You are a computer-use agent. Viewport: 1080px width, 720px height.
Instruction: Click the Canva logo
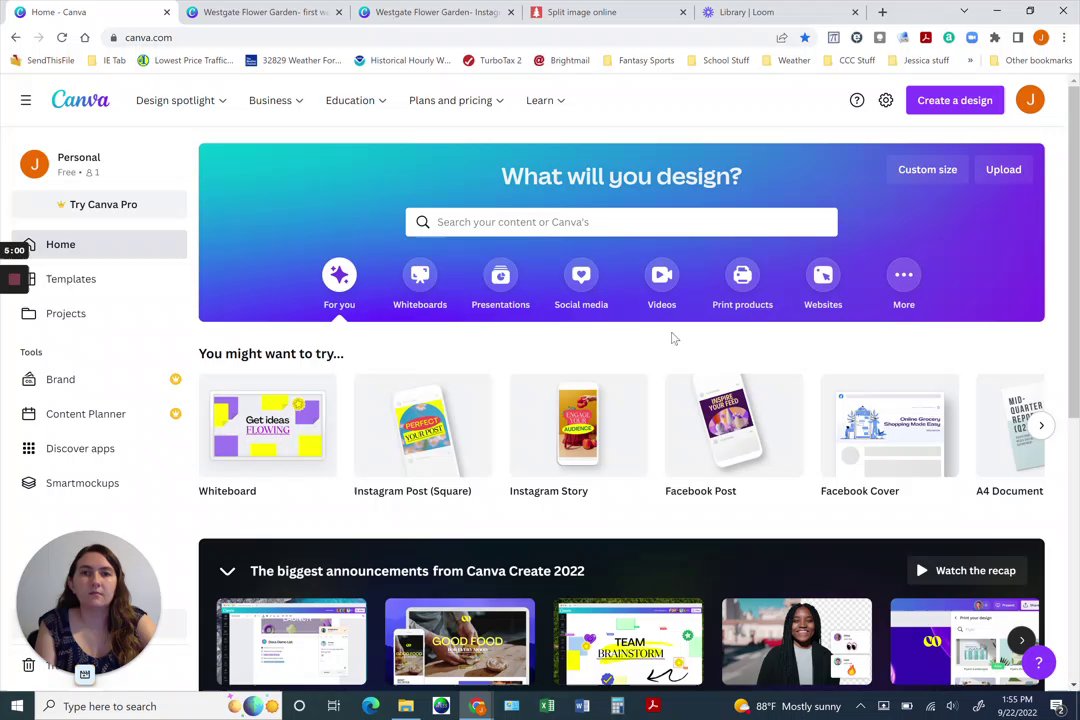click(81, 100)
